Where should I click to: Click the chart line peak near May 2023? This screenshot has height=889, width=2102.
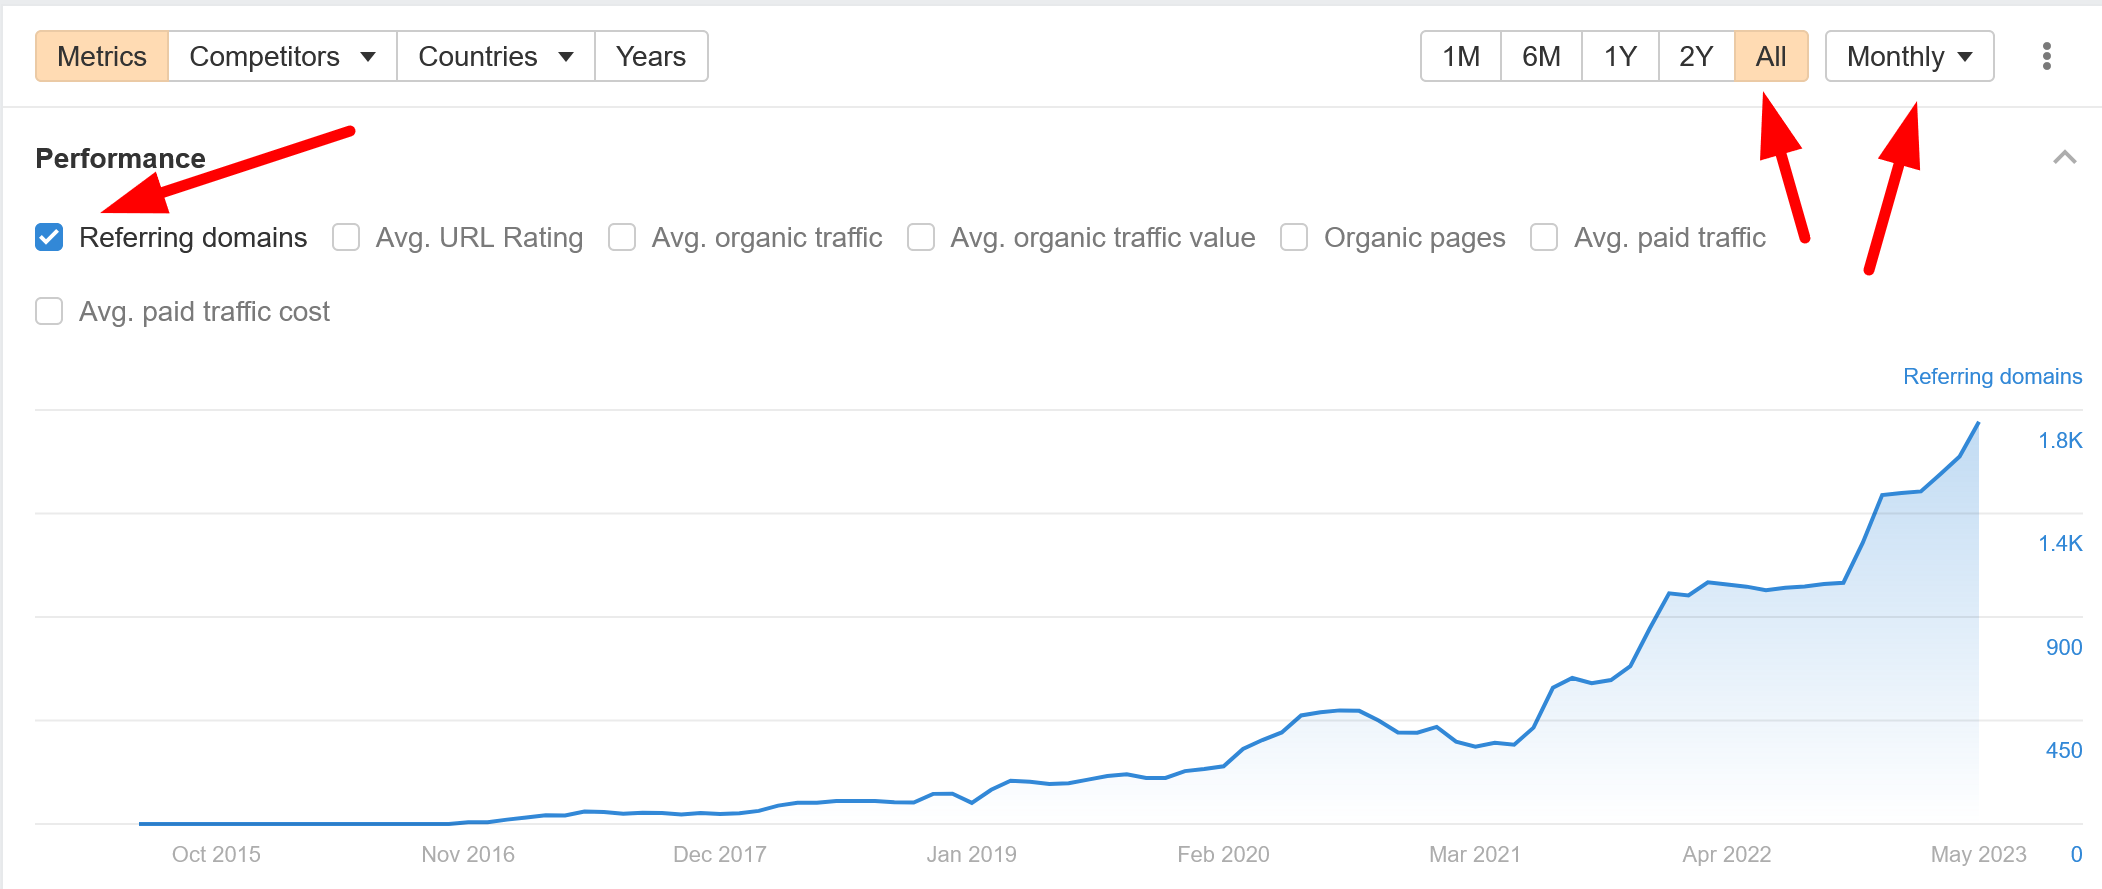coord(1978,424)
